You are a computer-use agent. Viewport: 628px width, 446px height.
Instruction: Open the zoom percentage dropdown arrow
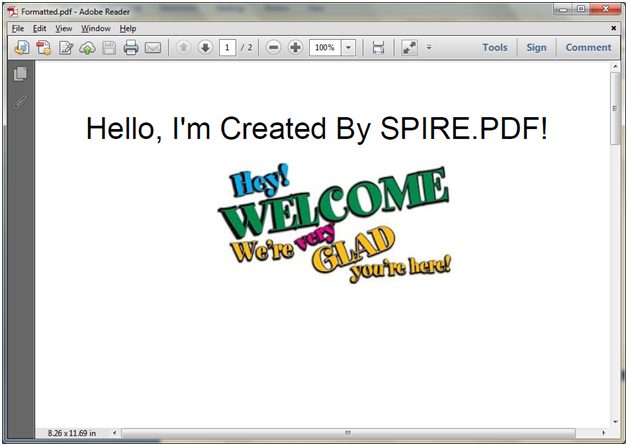point(348,48)
